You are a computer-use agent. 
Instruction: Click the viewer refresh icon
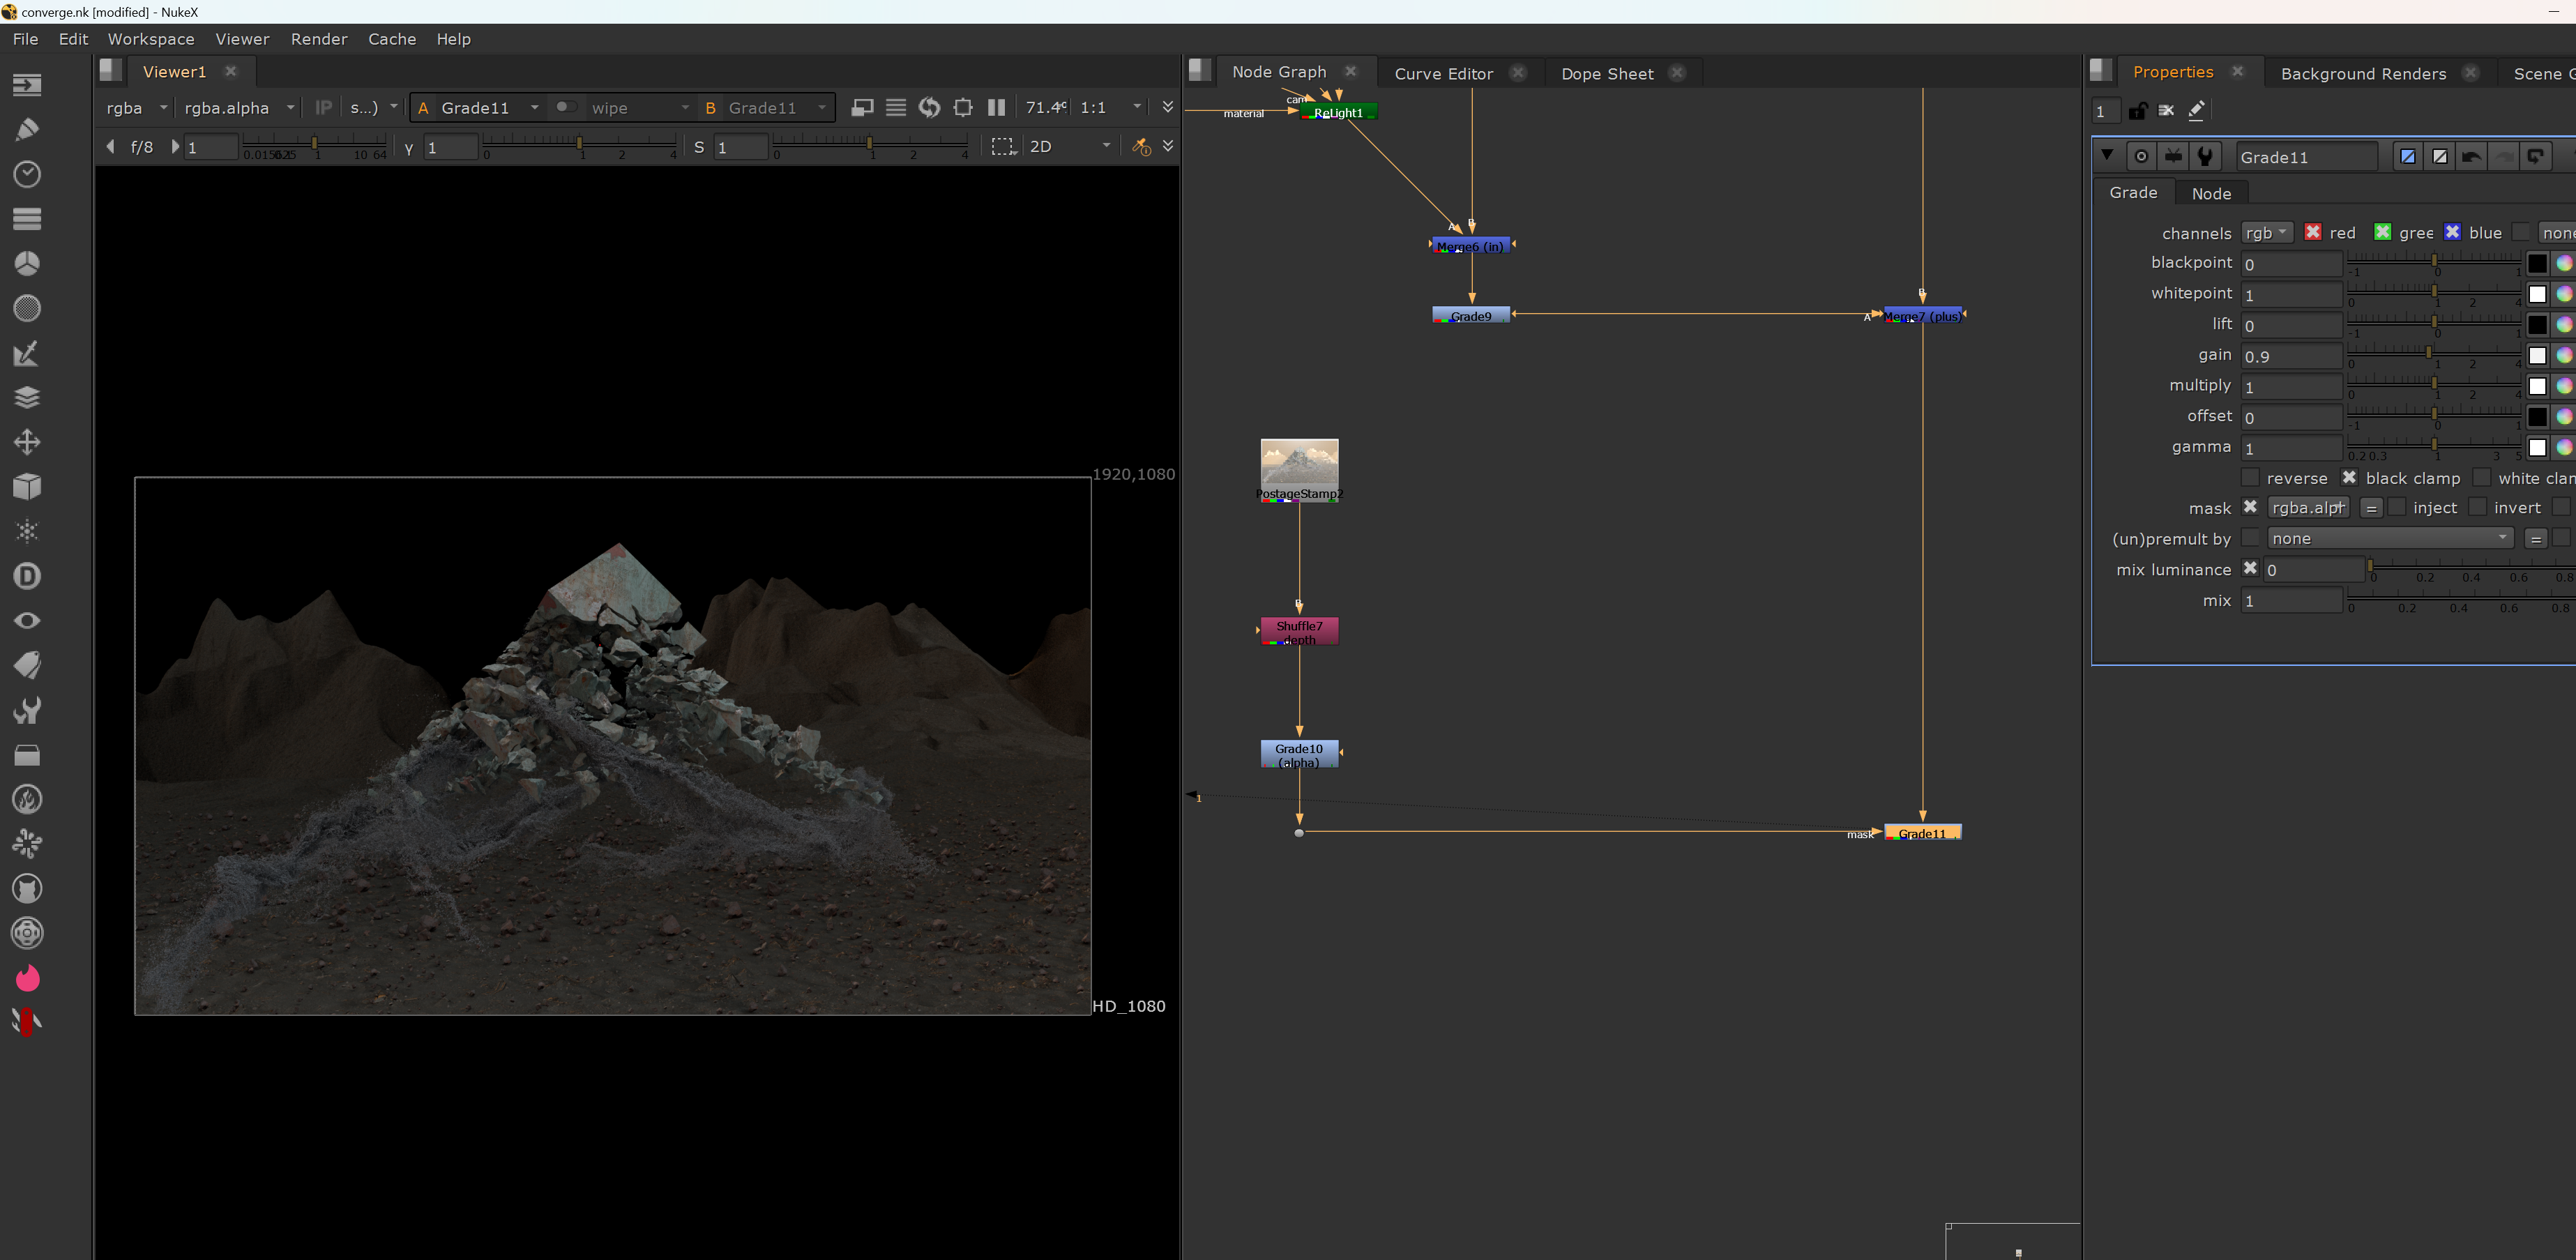click(x=929, y=107)
